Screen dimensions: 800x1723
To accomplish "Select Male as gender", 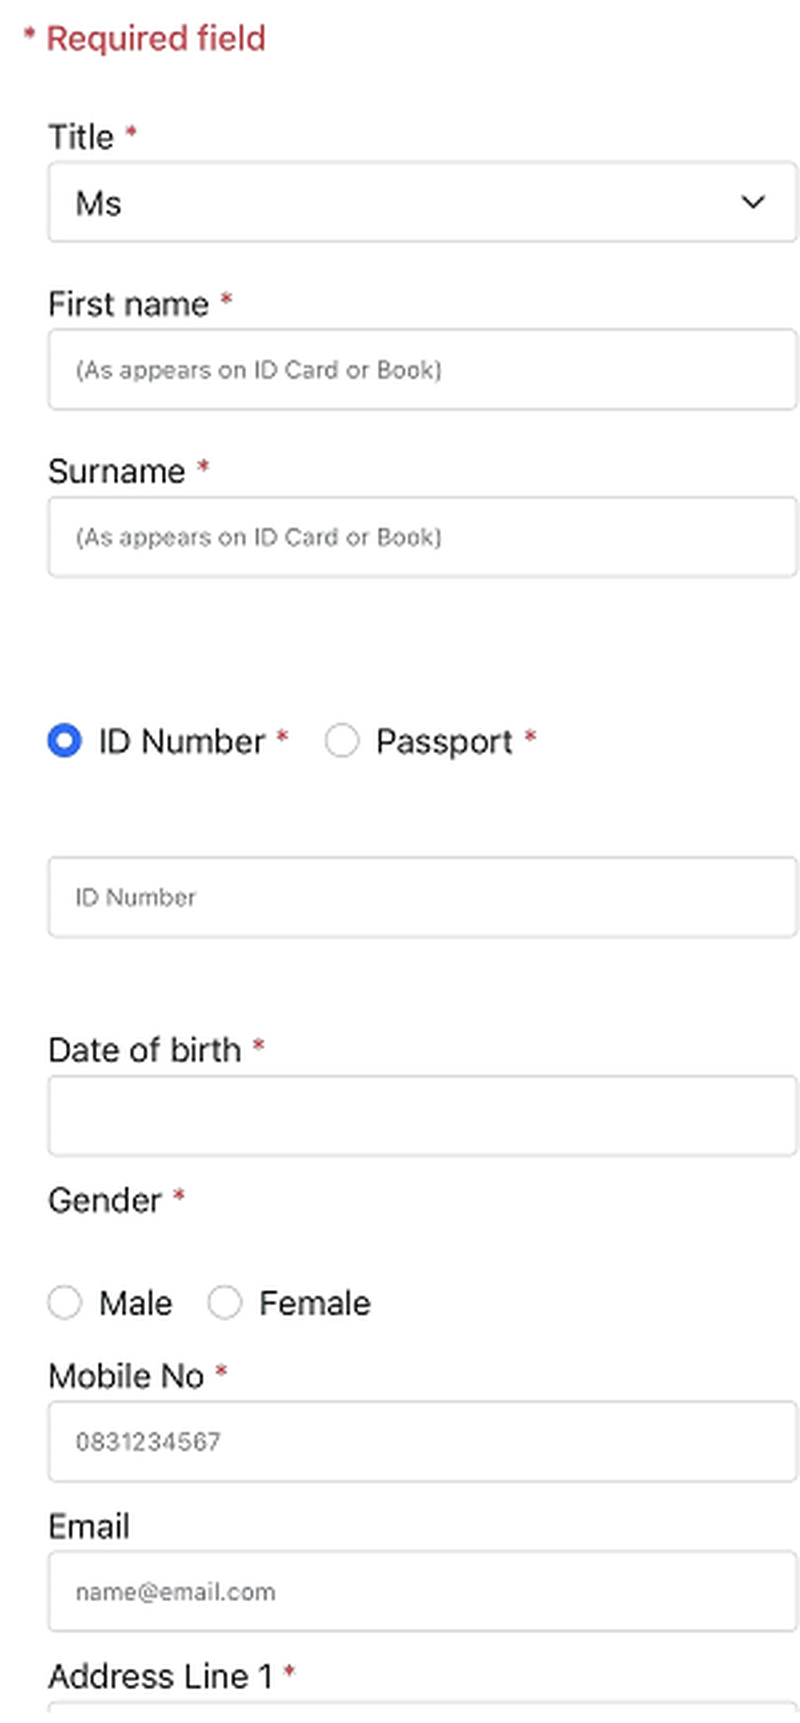I will (x=65, y=1303).
